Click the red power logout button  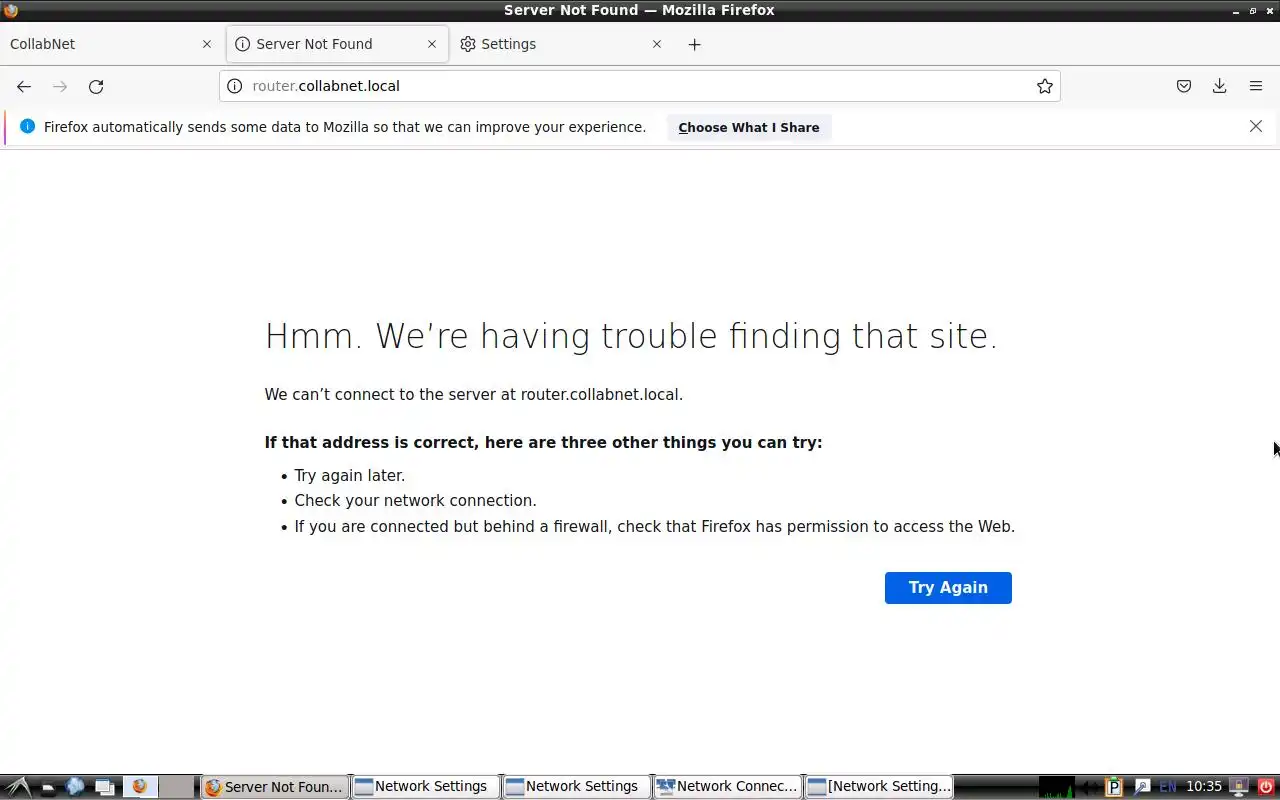pos(1266,787)
